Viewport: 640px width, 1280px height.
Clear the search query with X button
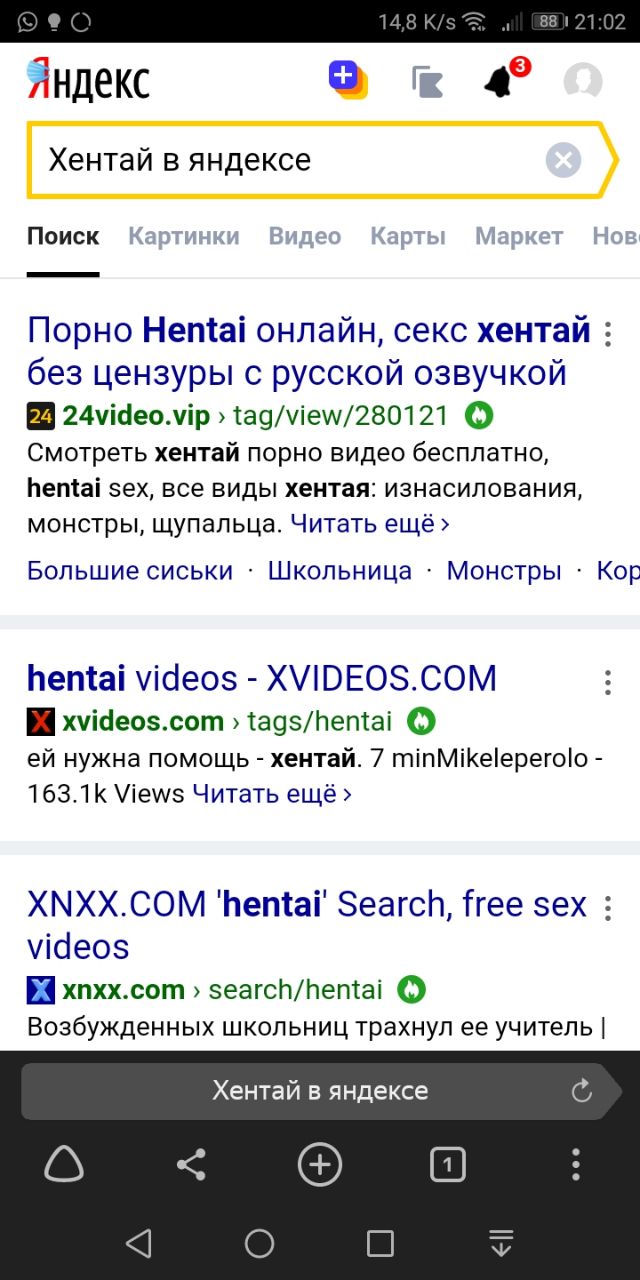tap(564, 160)
